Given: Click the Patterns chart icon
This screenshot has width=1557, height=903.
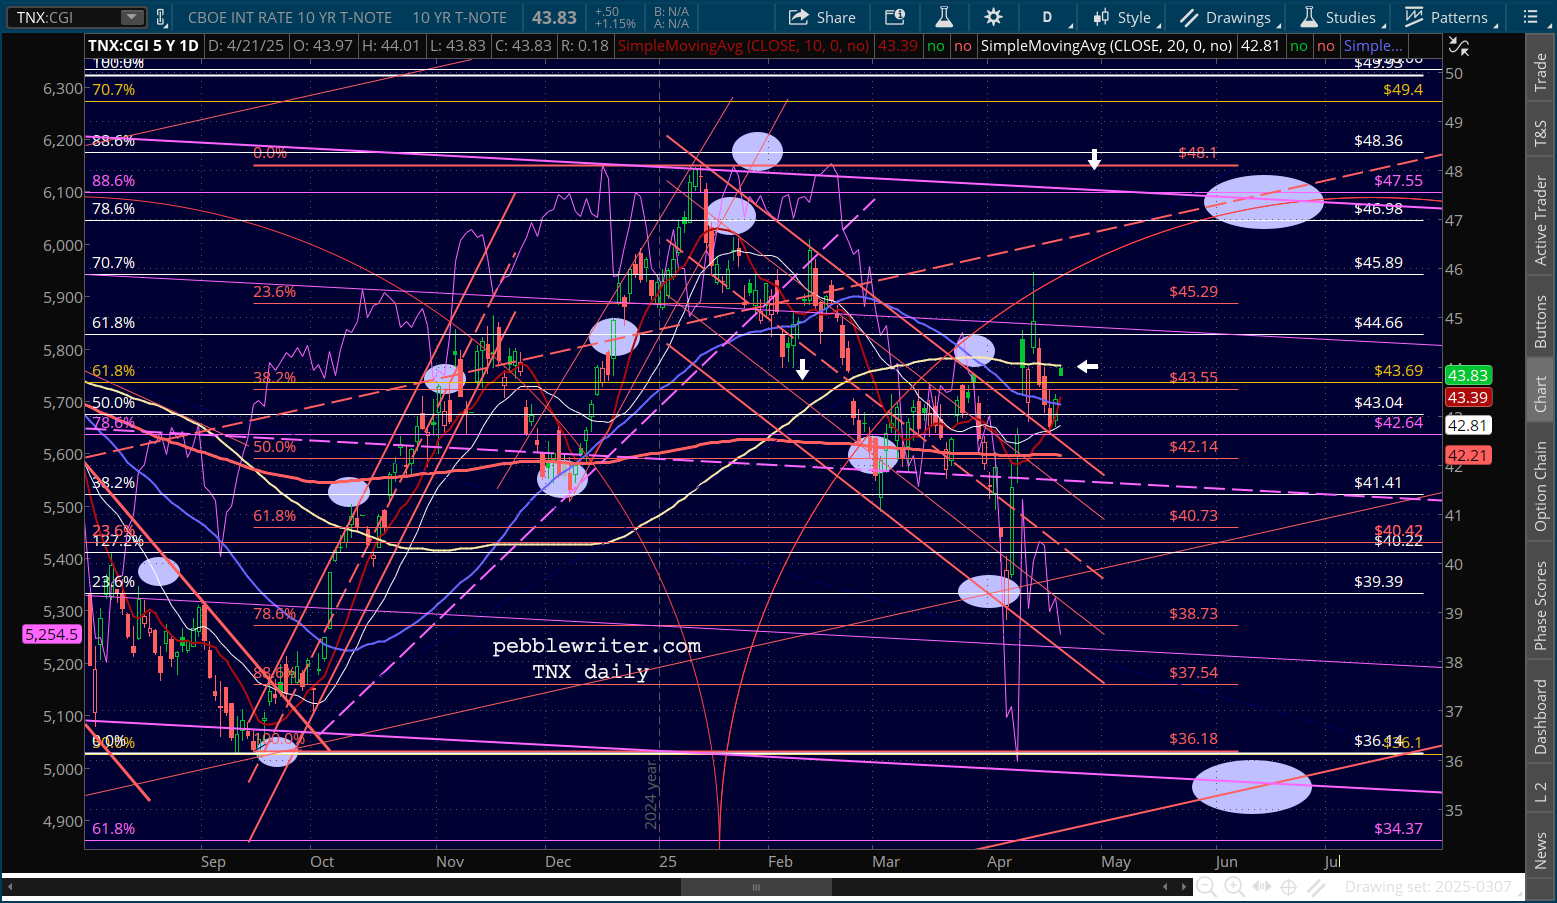Looking at the screenshot, I should [1414, 17].
